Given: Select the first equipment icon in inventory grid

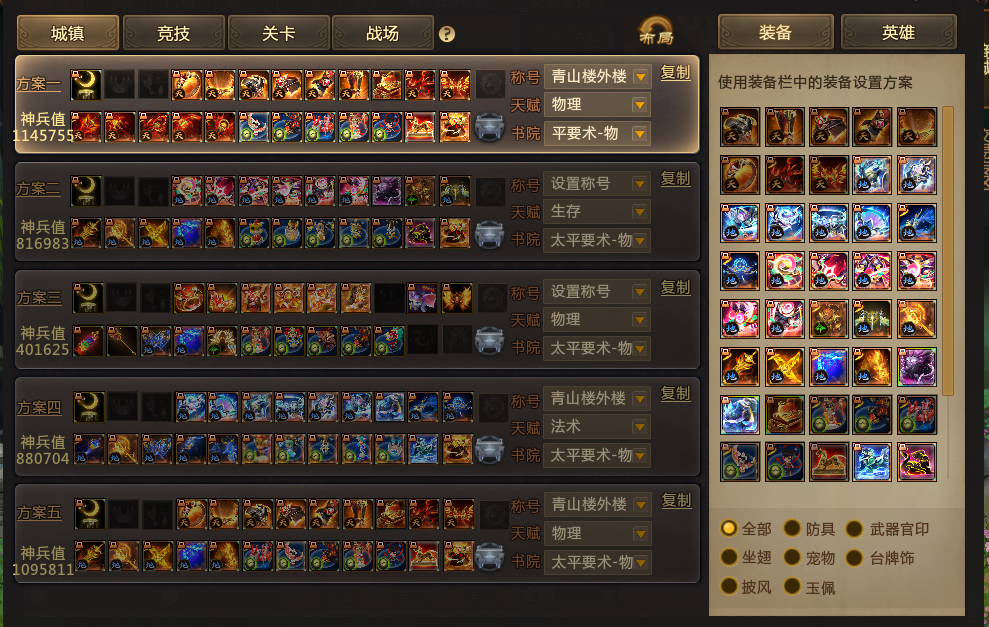Looking at the screenshot, I should tap(740, 127).
